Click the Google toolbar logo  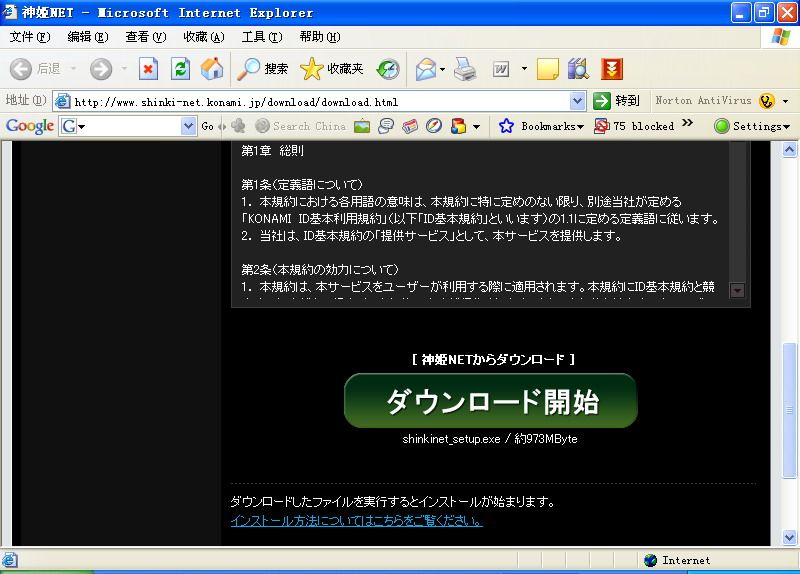click(x=30, y=126)
